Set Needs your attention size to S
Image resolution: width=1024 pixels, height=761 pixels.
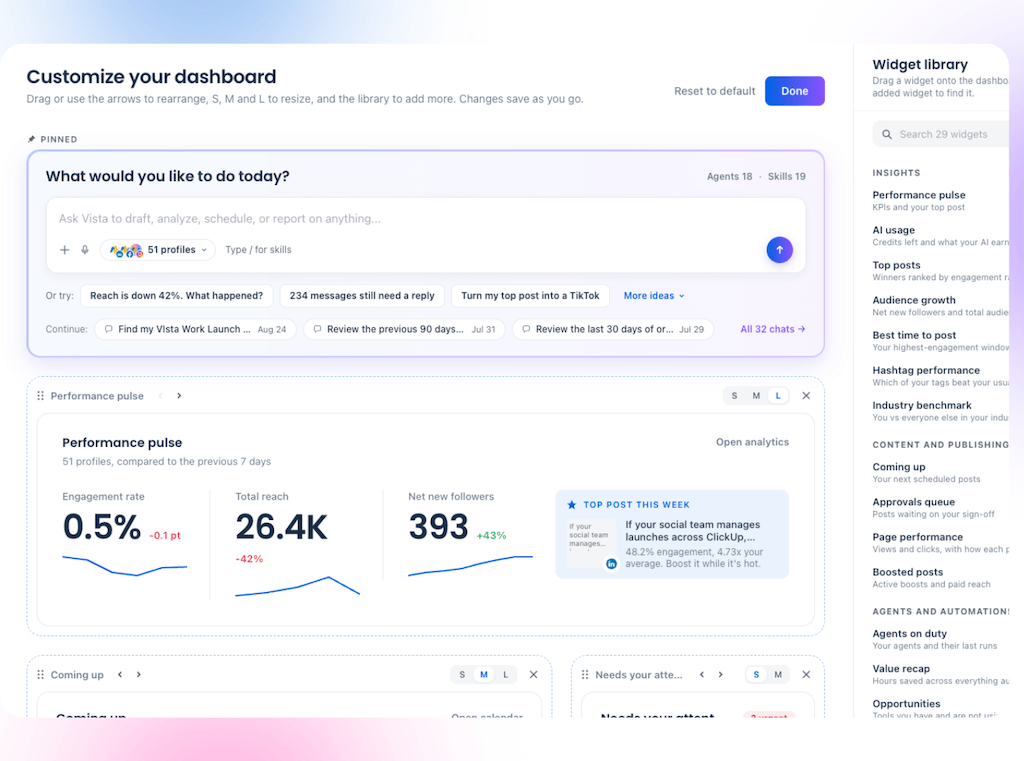coord(756,675)
